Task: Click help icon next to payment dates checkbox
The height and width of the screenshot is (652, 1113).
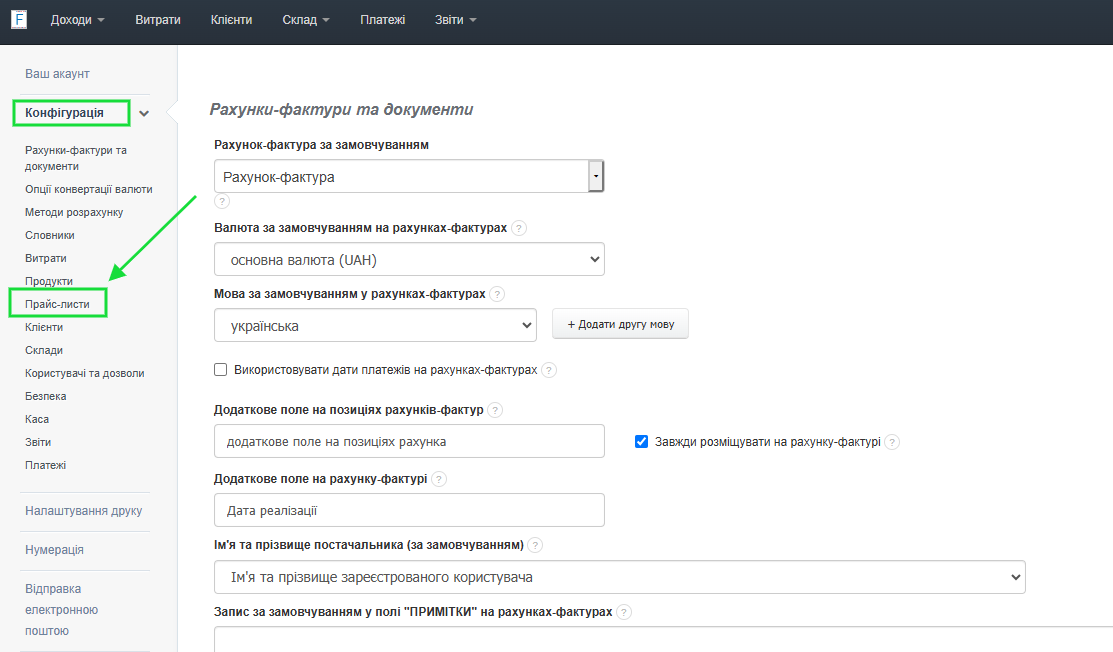Action: (x=549, y=370)
